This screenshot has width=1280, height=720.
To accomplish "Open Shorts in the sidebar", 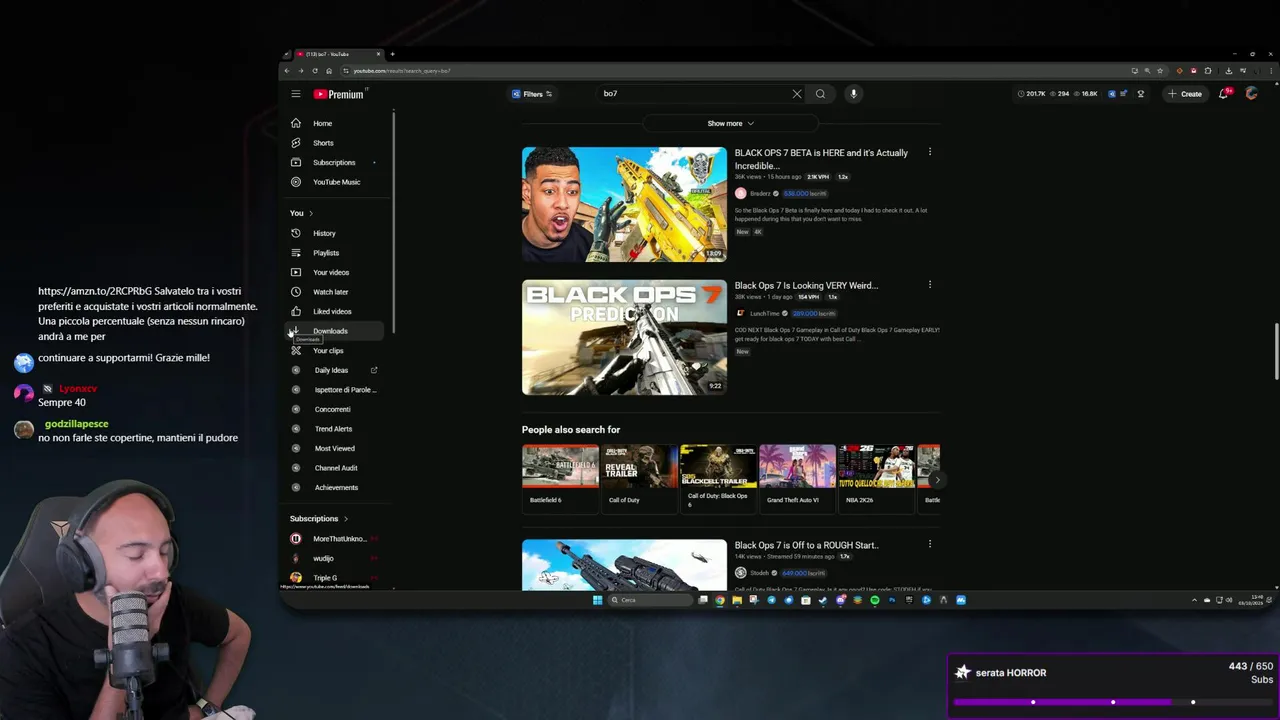I will pyautogui.click(x=336, y=143).
